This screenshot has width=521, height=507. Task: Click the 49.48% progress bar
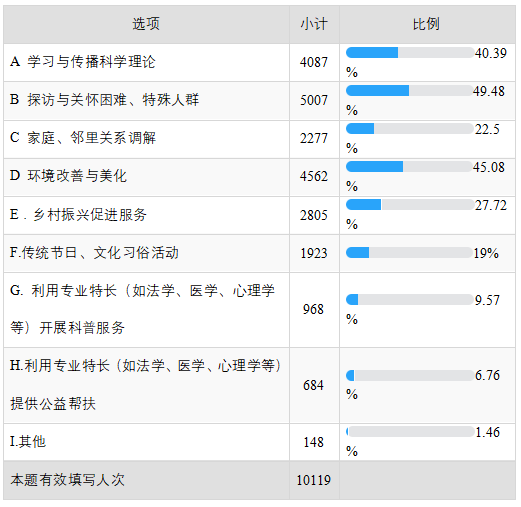(410, 91)
